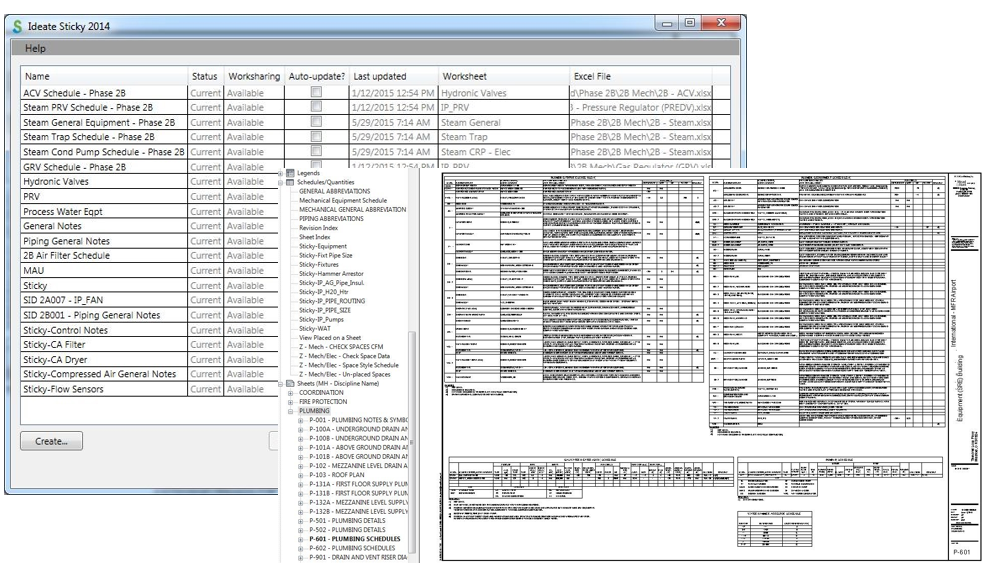Viewport: 990px width, 569px height.
Task: Expand the Legends node in project browser
Action: click(x=282, y=173)
